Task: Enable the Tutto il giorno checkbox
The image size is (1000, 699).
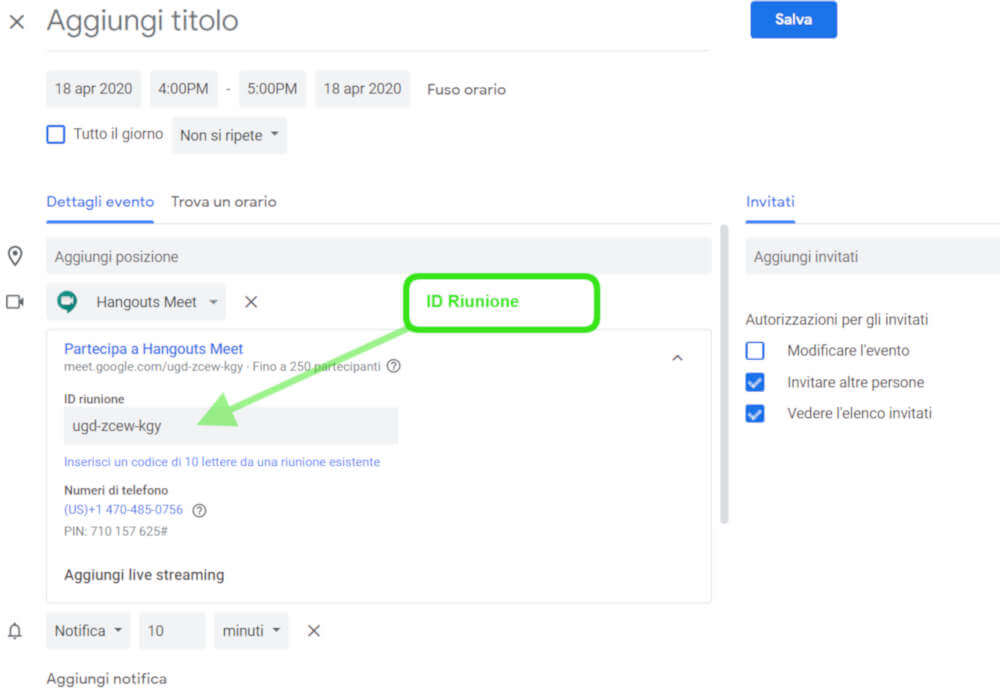Action: tap(56, 134)
